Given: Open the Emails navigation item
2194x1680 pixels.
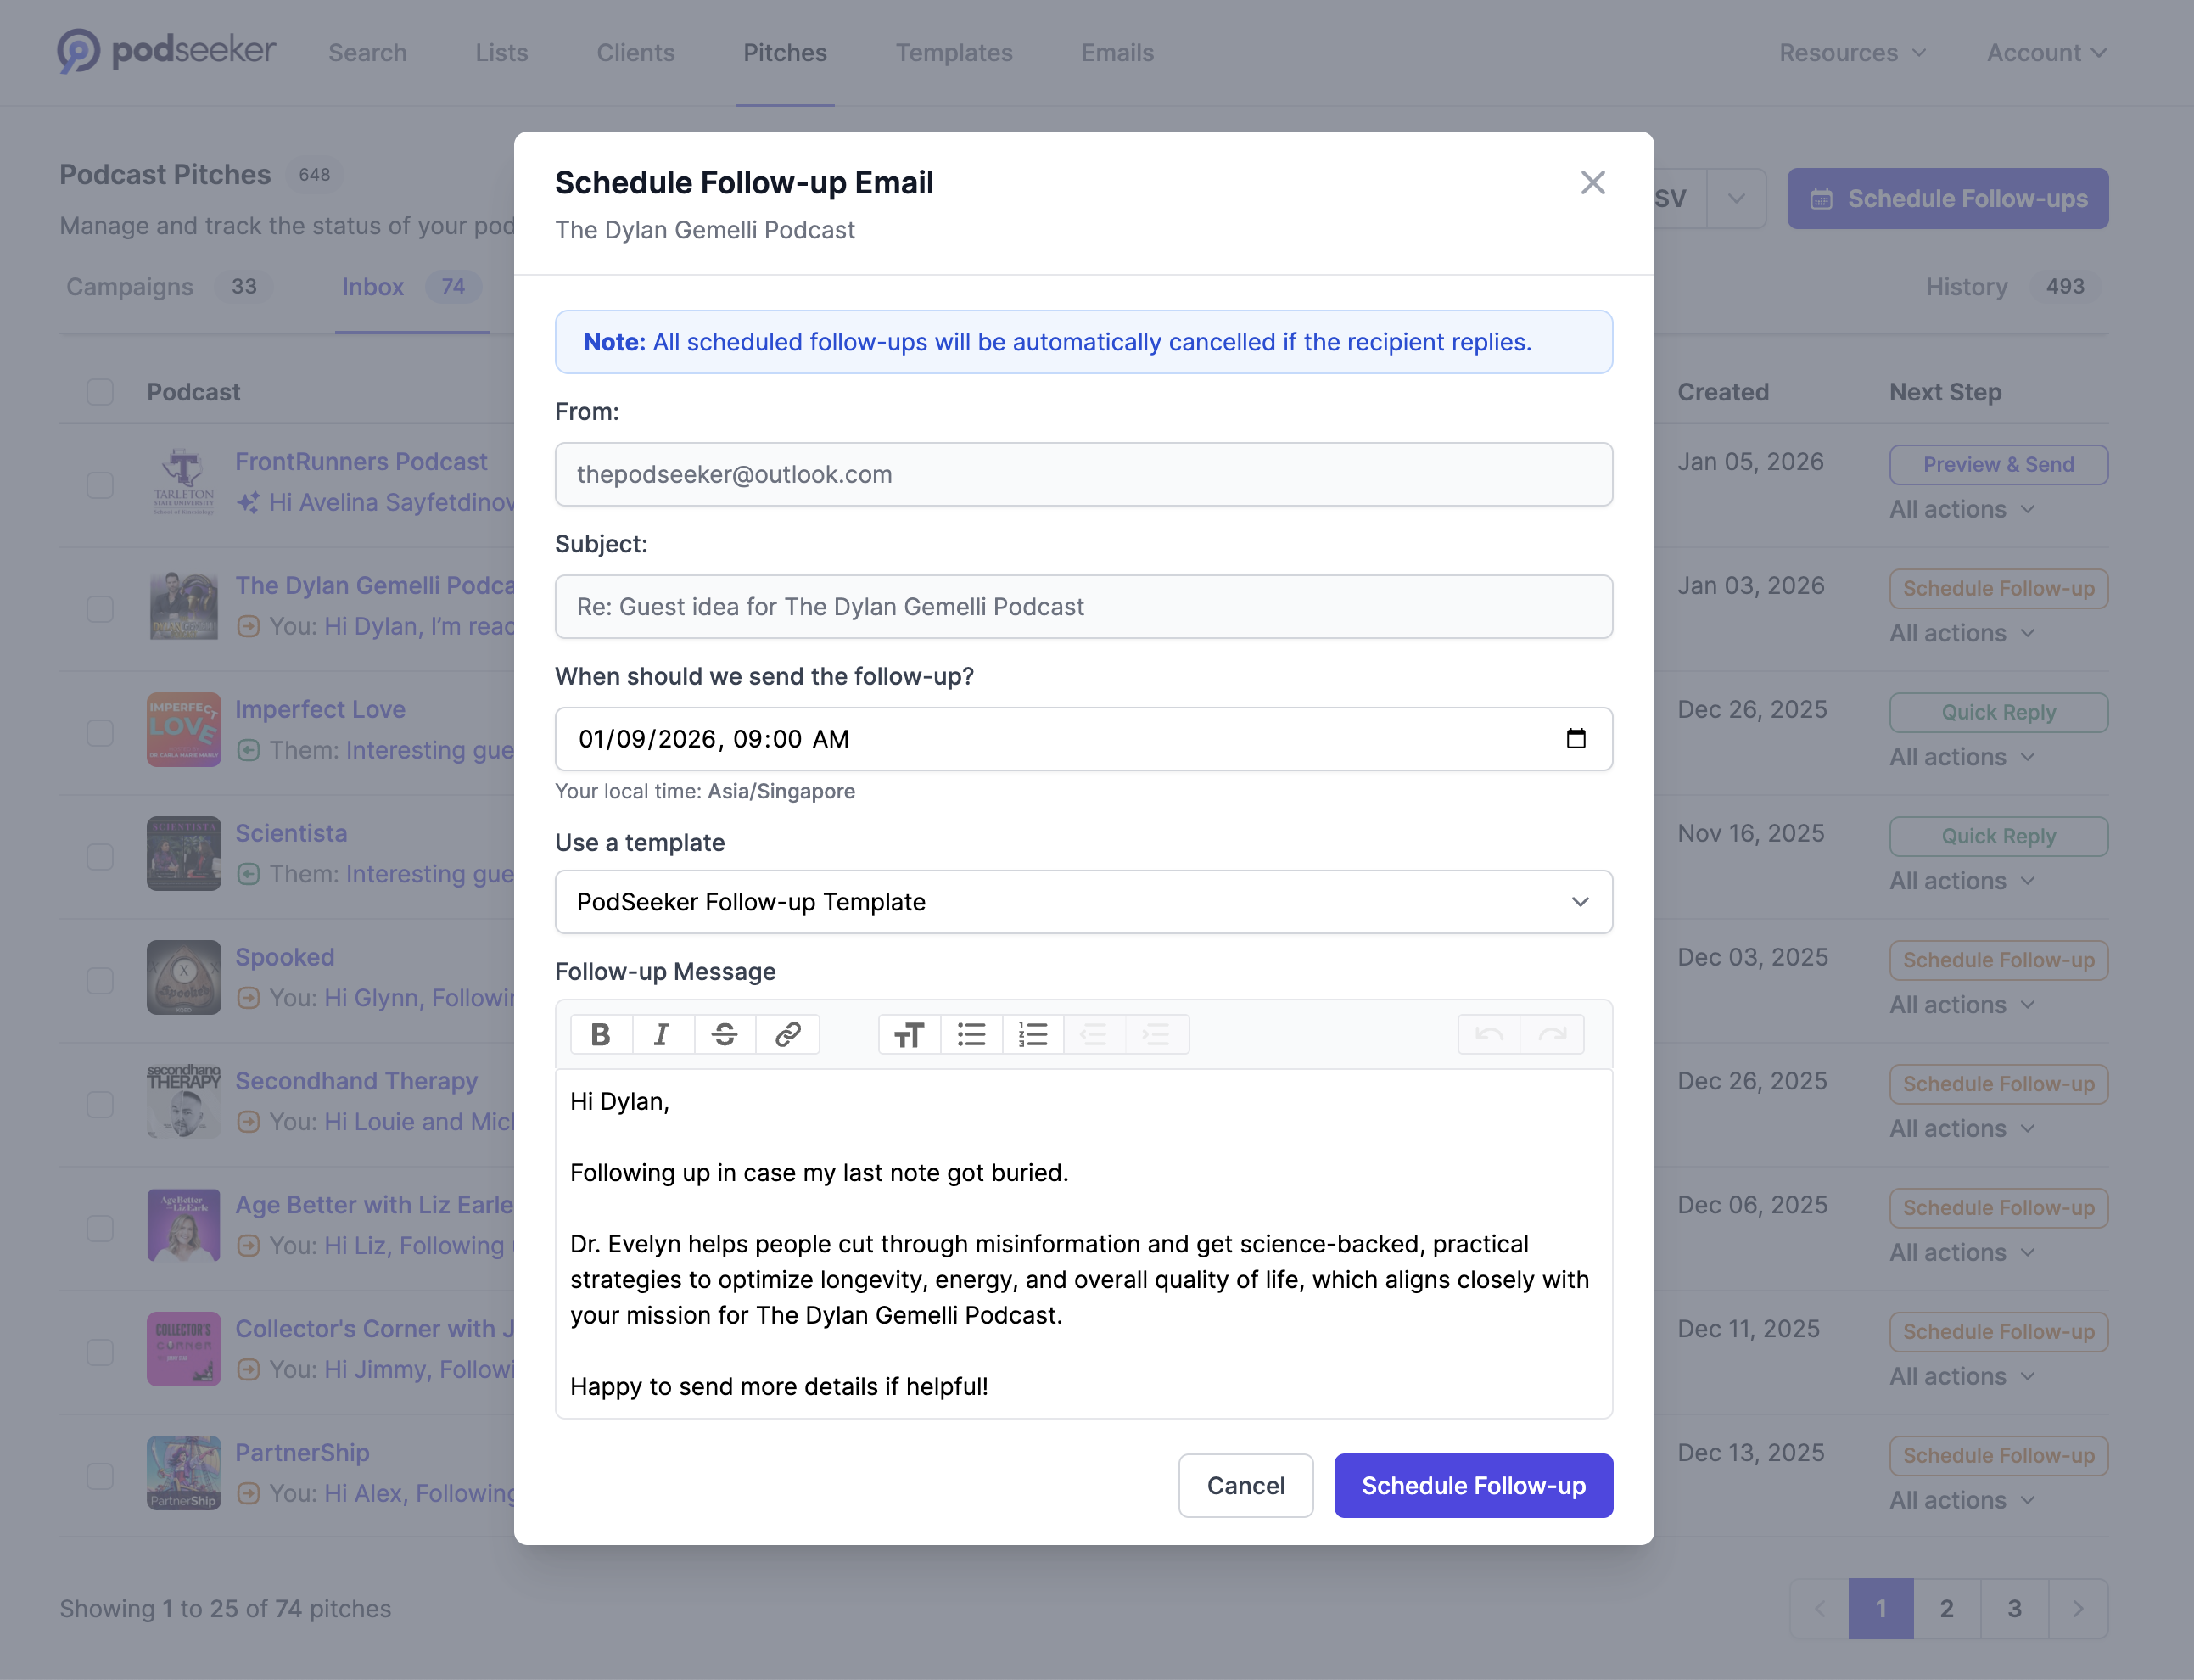Looking at the screenshot, I should [1117, 52].
